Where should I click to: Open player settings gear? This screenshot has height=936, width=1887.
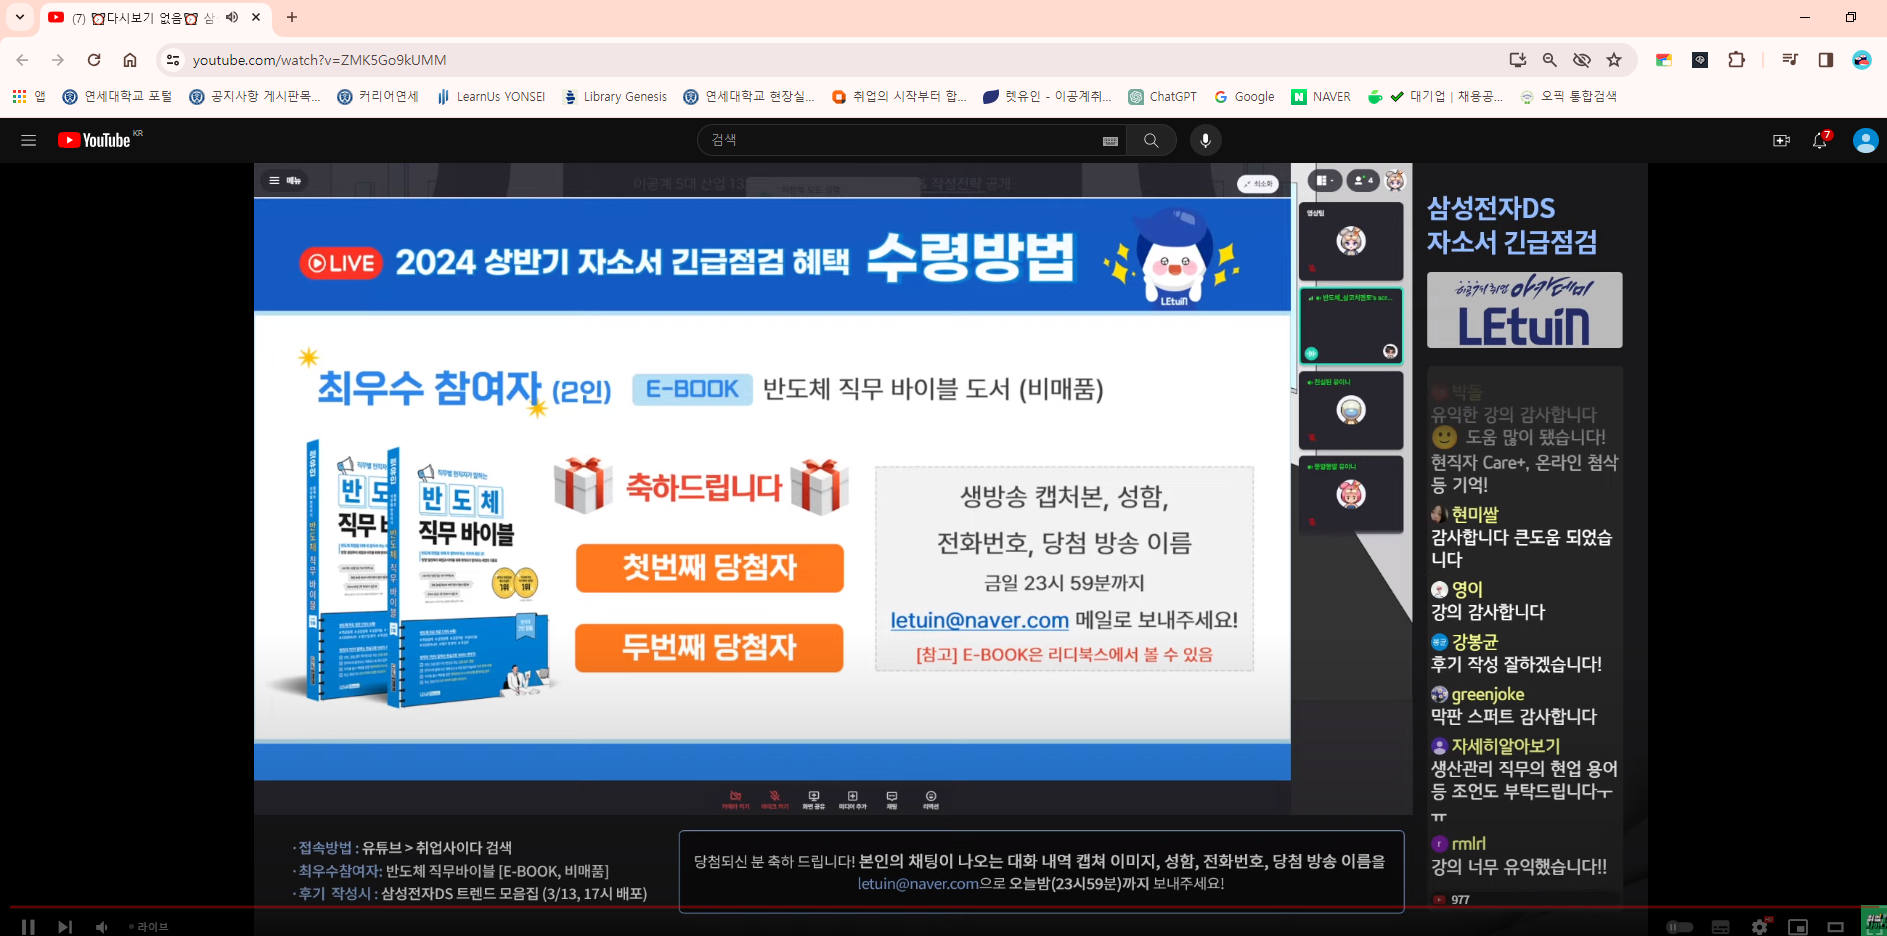[x=1759, y=927]
